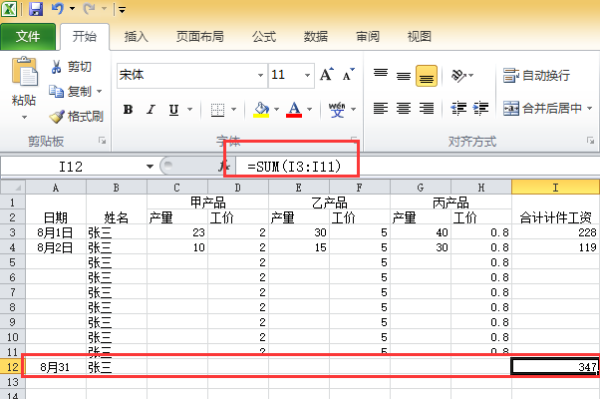Click Align Text Right icon
This screenshot has width=600, height=399.
click(426, 109)
